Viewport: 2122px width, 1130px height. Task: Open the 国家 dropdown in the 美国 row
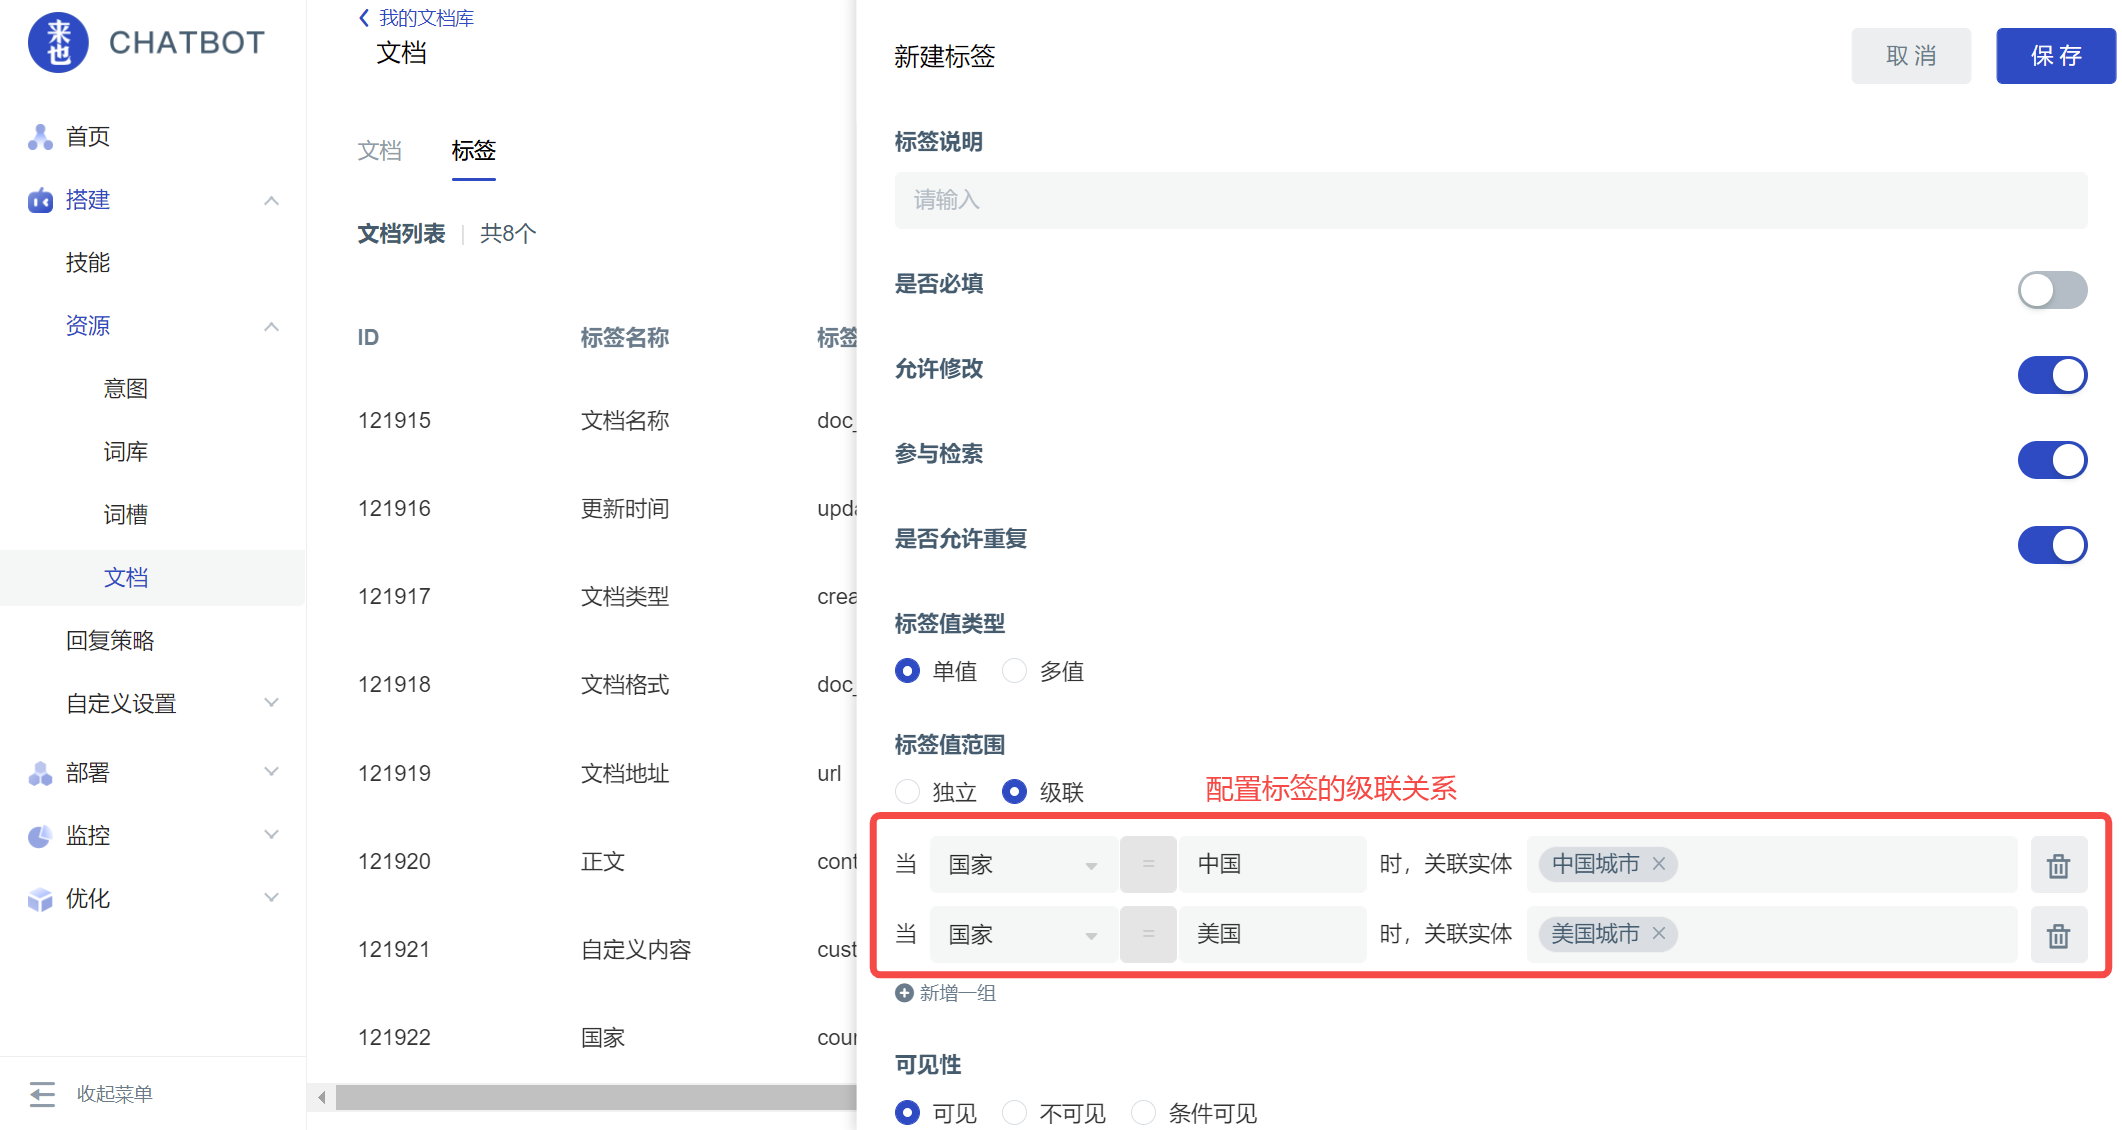pos(1023,935)
